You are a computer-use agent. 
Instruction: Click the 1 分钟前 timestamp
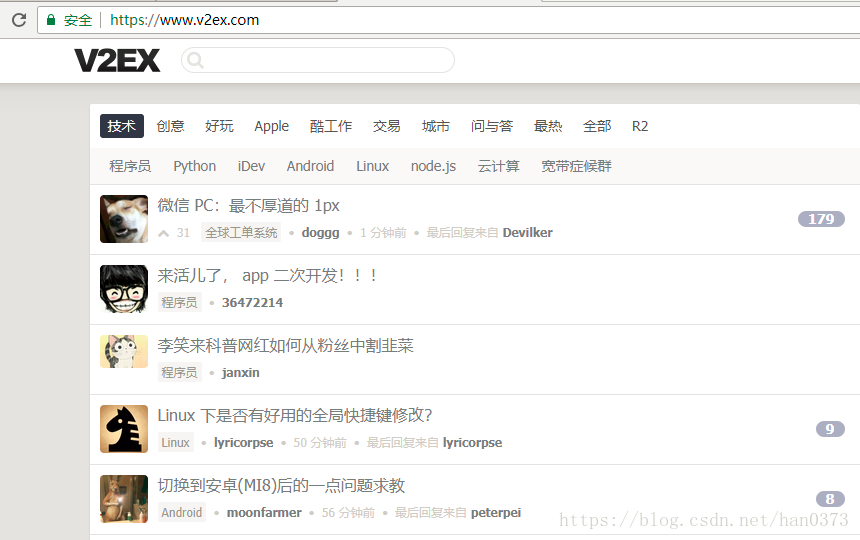(x=383, y=233)
